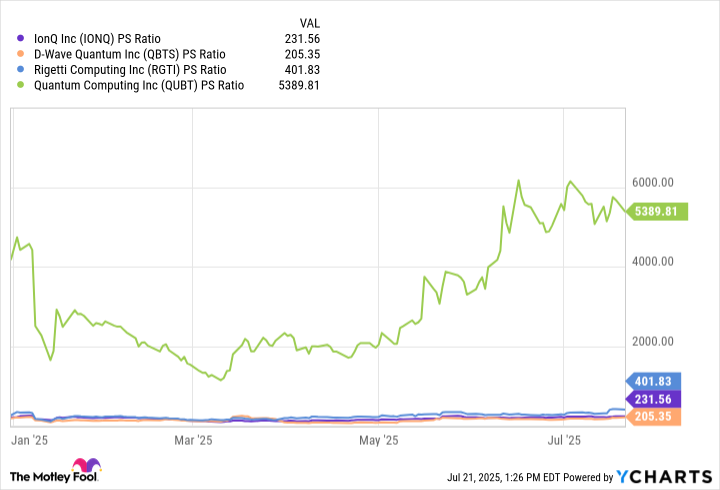The height and width of the screenshot is (490, 720).
Task: Click the blue 401.83 value flag
Action: click(655, 380)
